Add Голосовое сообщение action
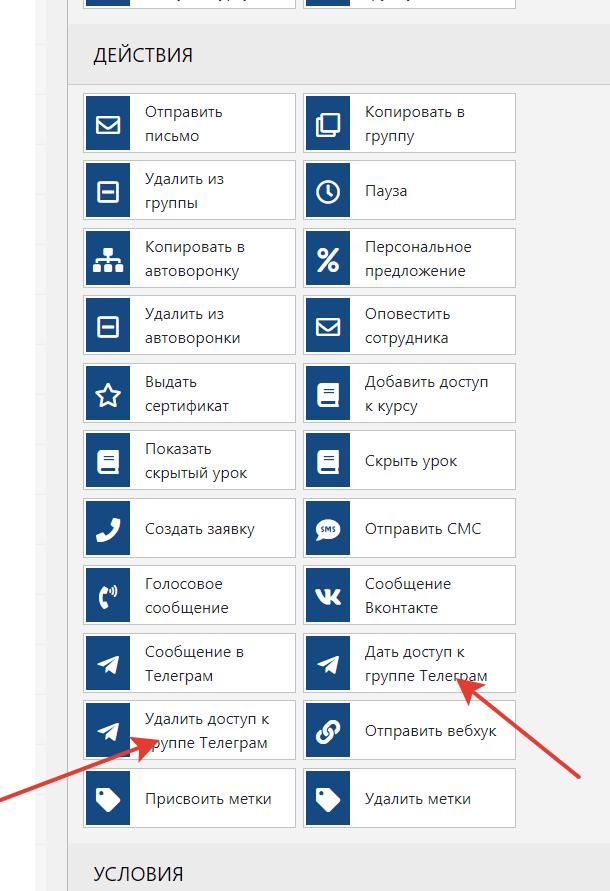Image resolution: width=610 pixels, height=891 pixels. click(x=190, y=596)
